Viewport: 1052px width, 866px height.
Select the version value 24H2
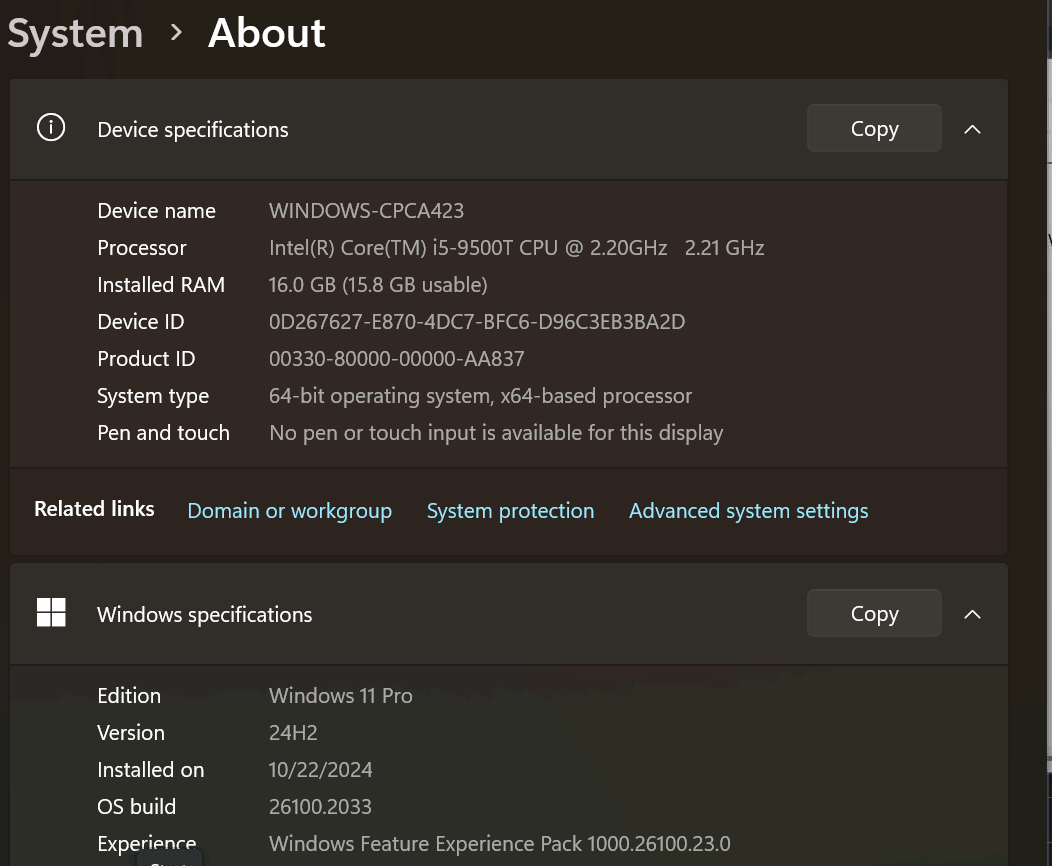(293, 733)
